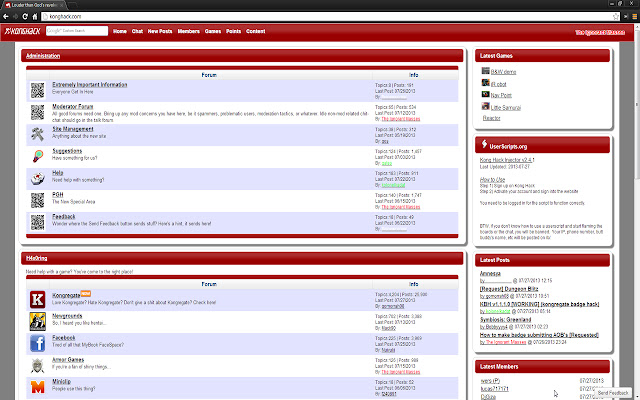640x400 pixels.
Task: Click the Armor Games shield icon
Action: click(x=38, y=365)
